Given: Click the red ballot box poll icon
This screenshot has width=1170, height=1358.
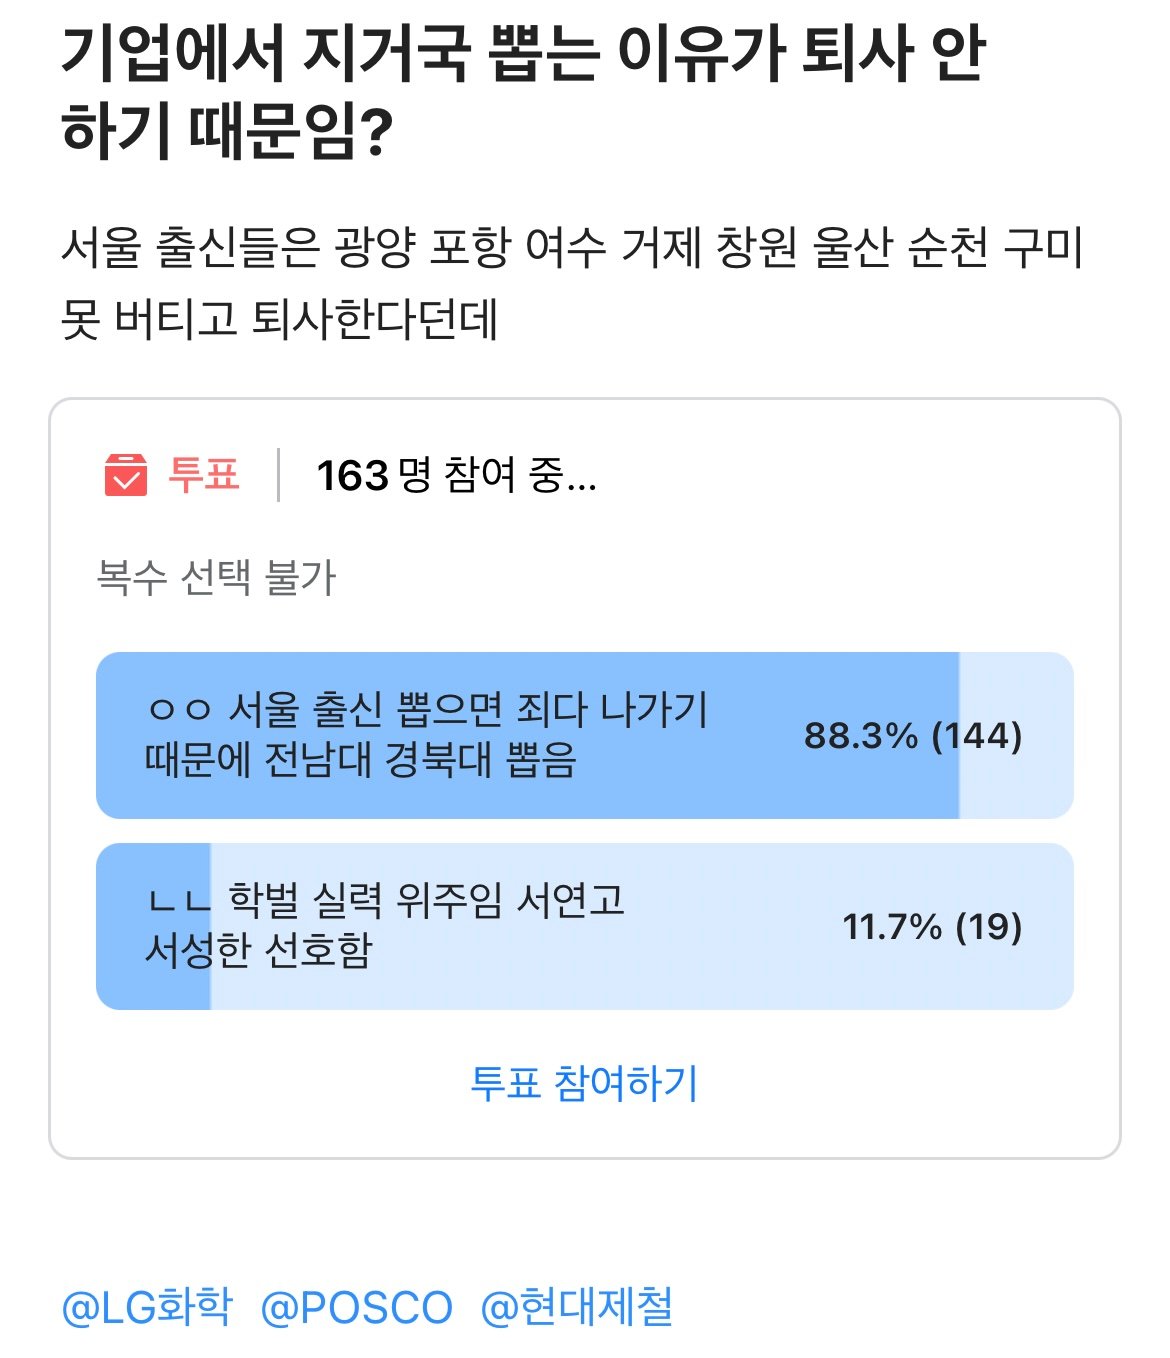Looking at the screenshot, I should 126,474.
